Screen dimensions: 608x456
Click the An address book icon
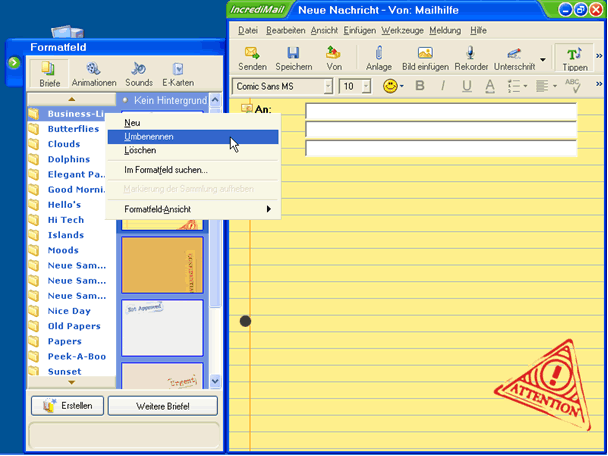(x=246, y=109)
